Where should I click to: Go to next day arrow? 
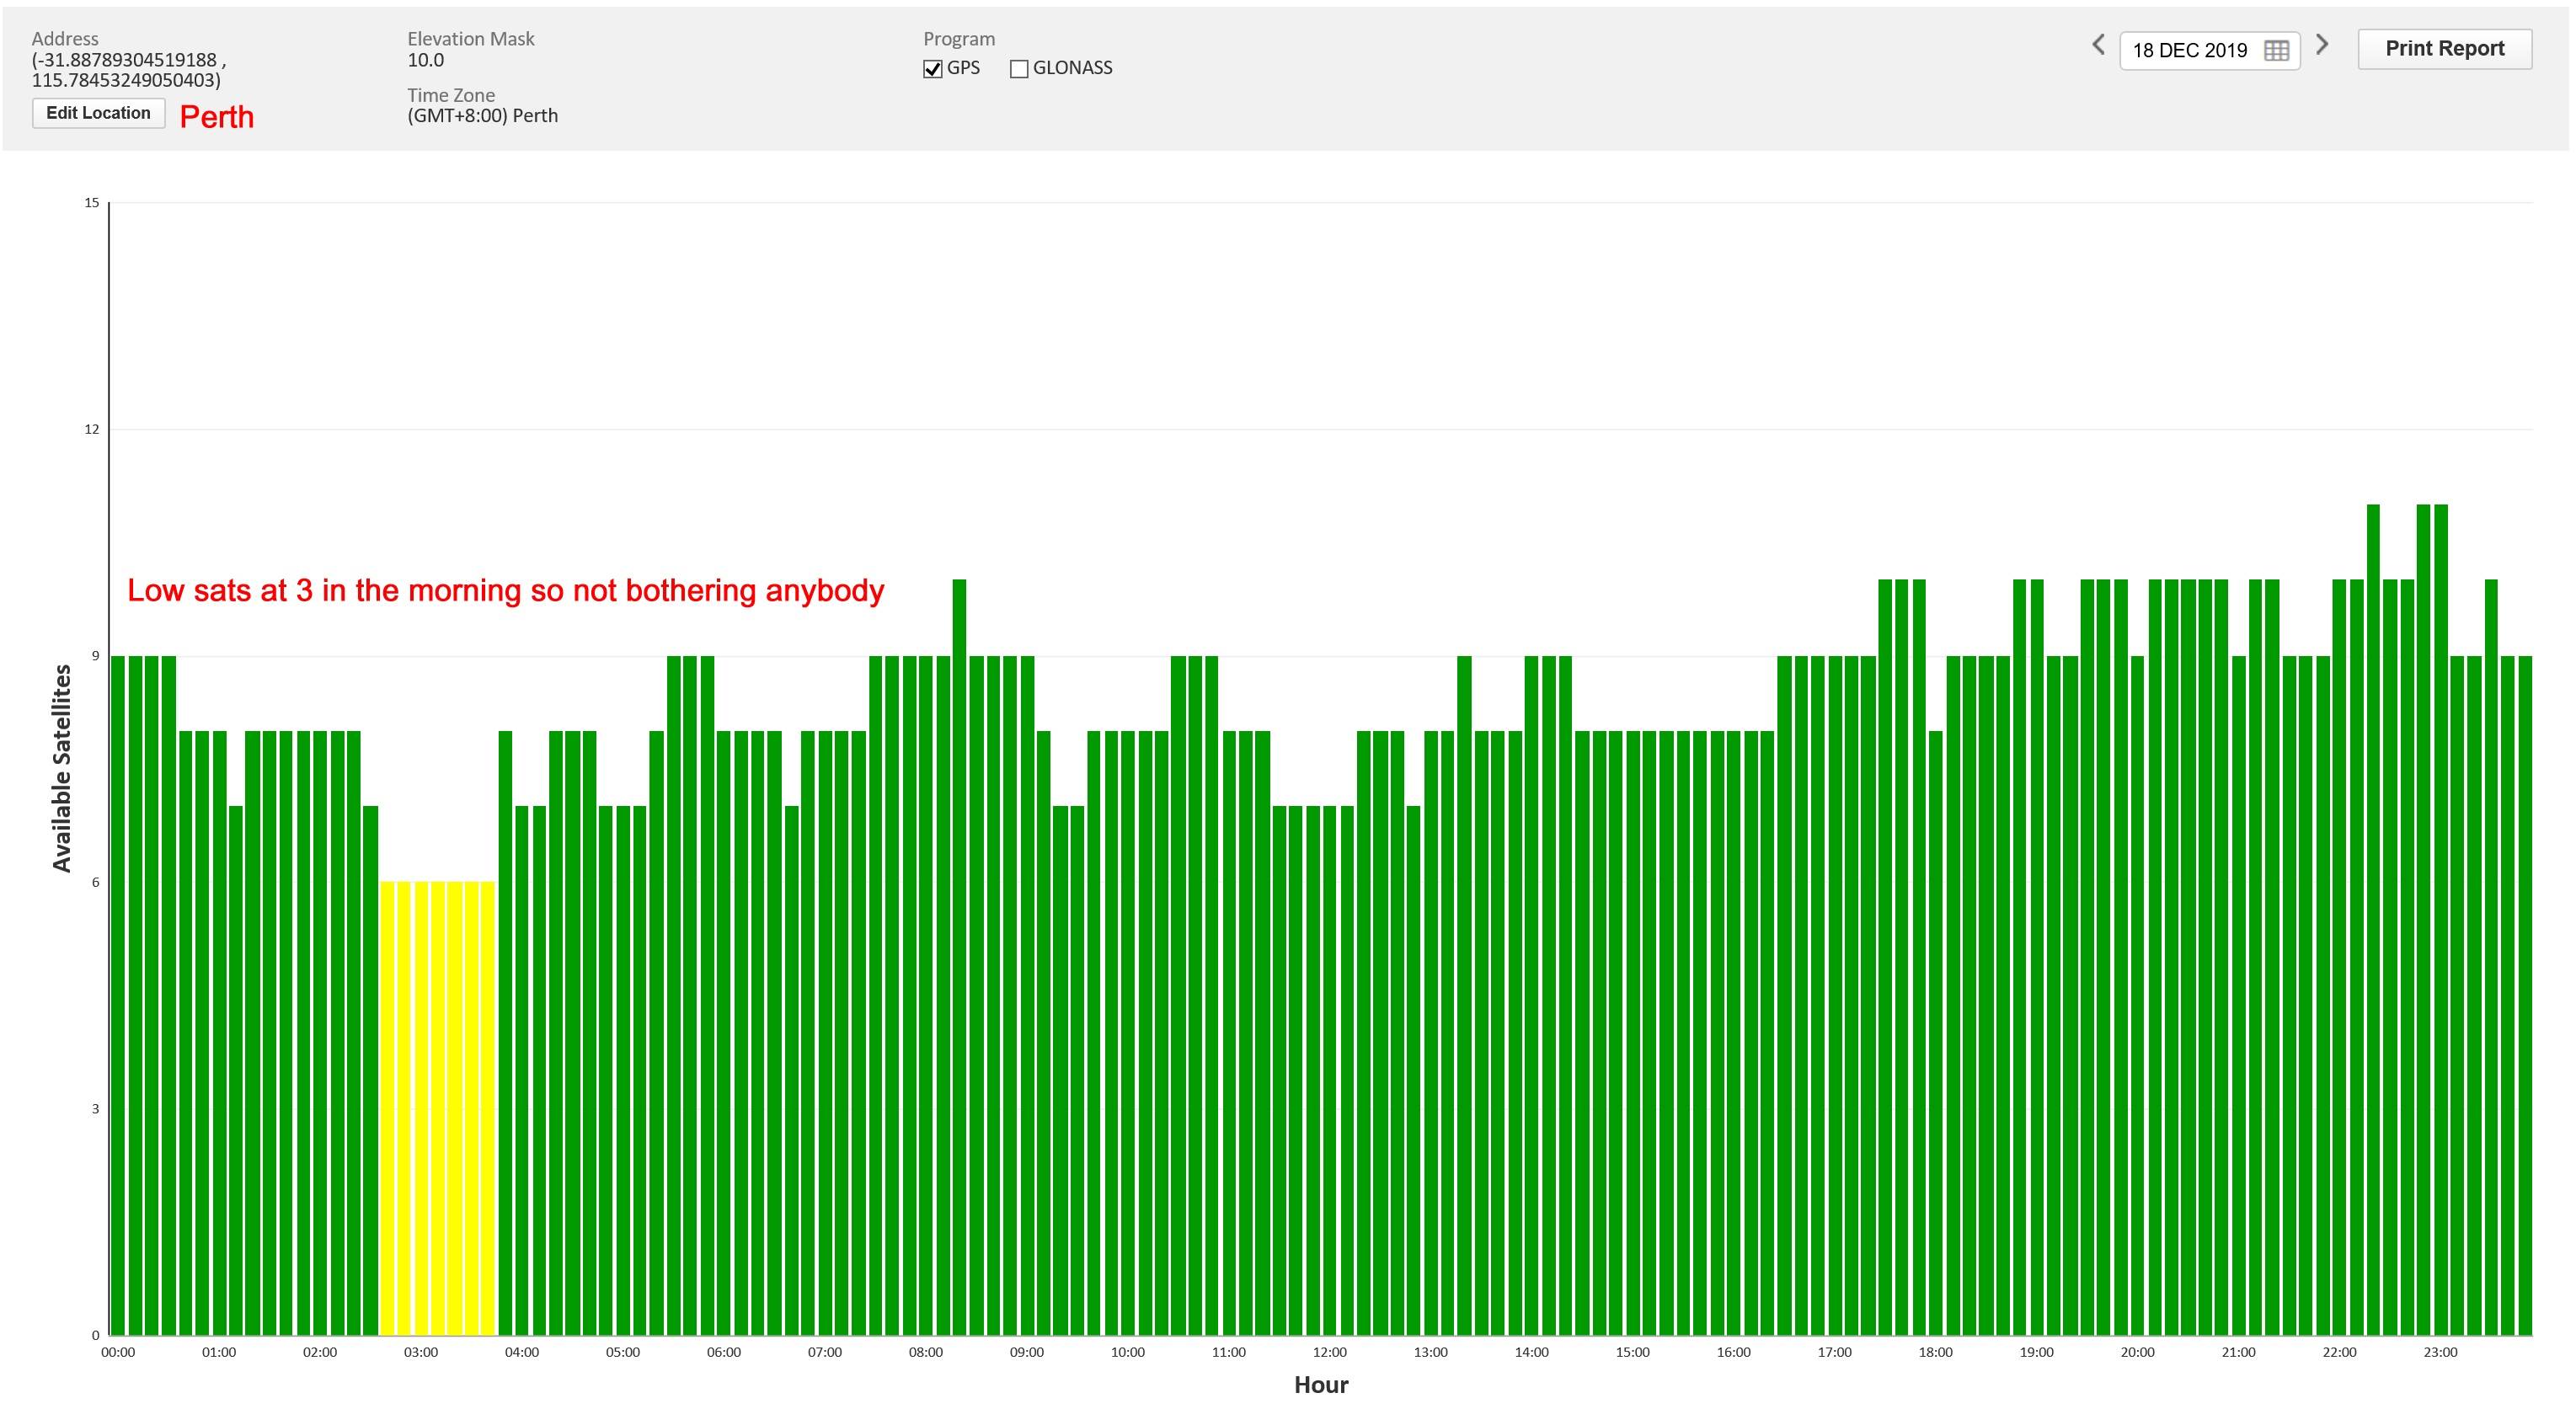point(2322,46)
